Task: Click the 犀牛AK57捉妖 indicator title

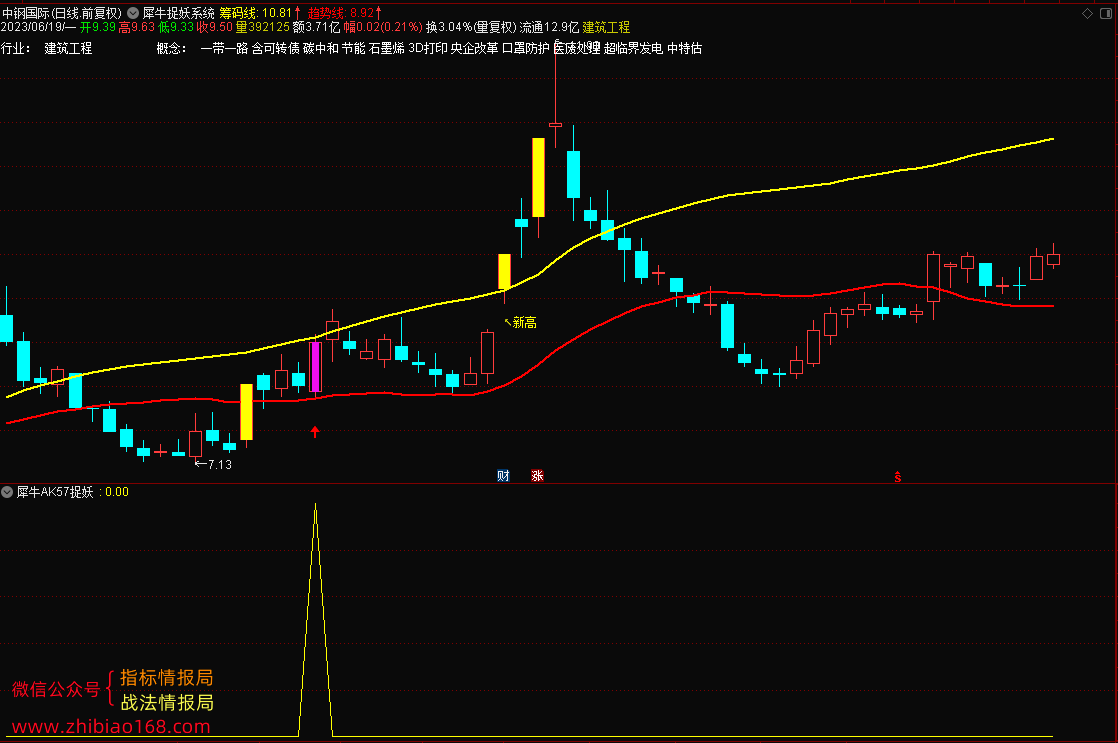Action: click(x=55, y=492)
